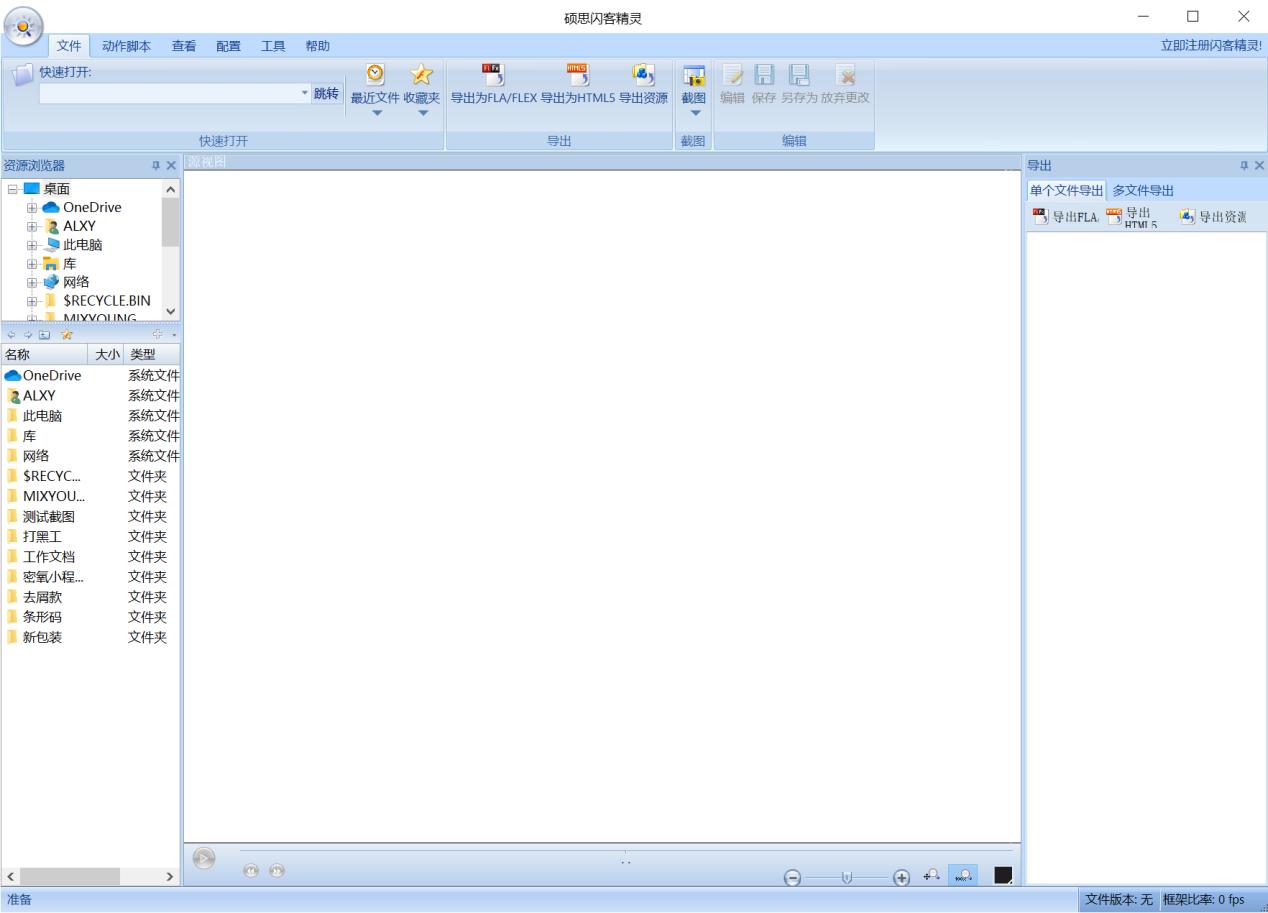Sort by 类型 column header
The height and width of the screenshot is (913, 1268).
click(x=153, y=354)
